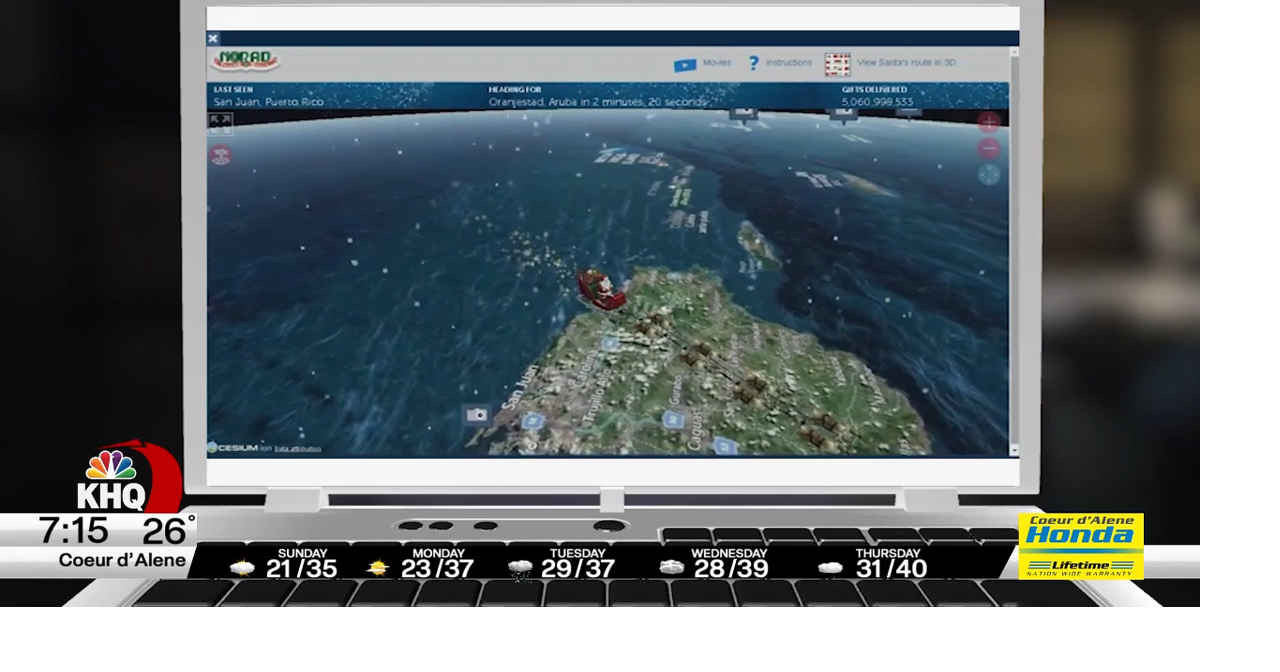1280x672 pixels.
Task: Open the Data attribution link
Action: (300, 448)
